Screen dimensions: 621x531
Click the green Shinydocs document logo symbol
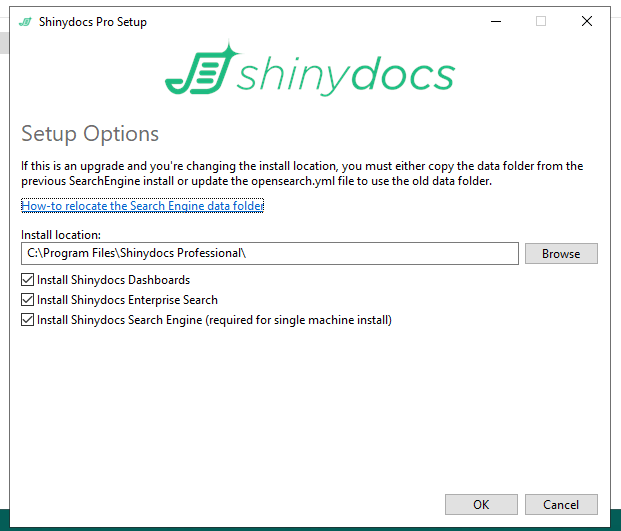click(199, 72)
